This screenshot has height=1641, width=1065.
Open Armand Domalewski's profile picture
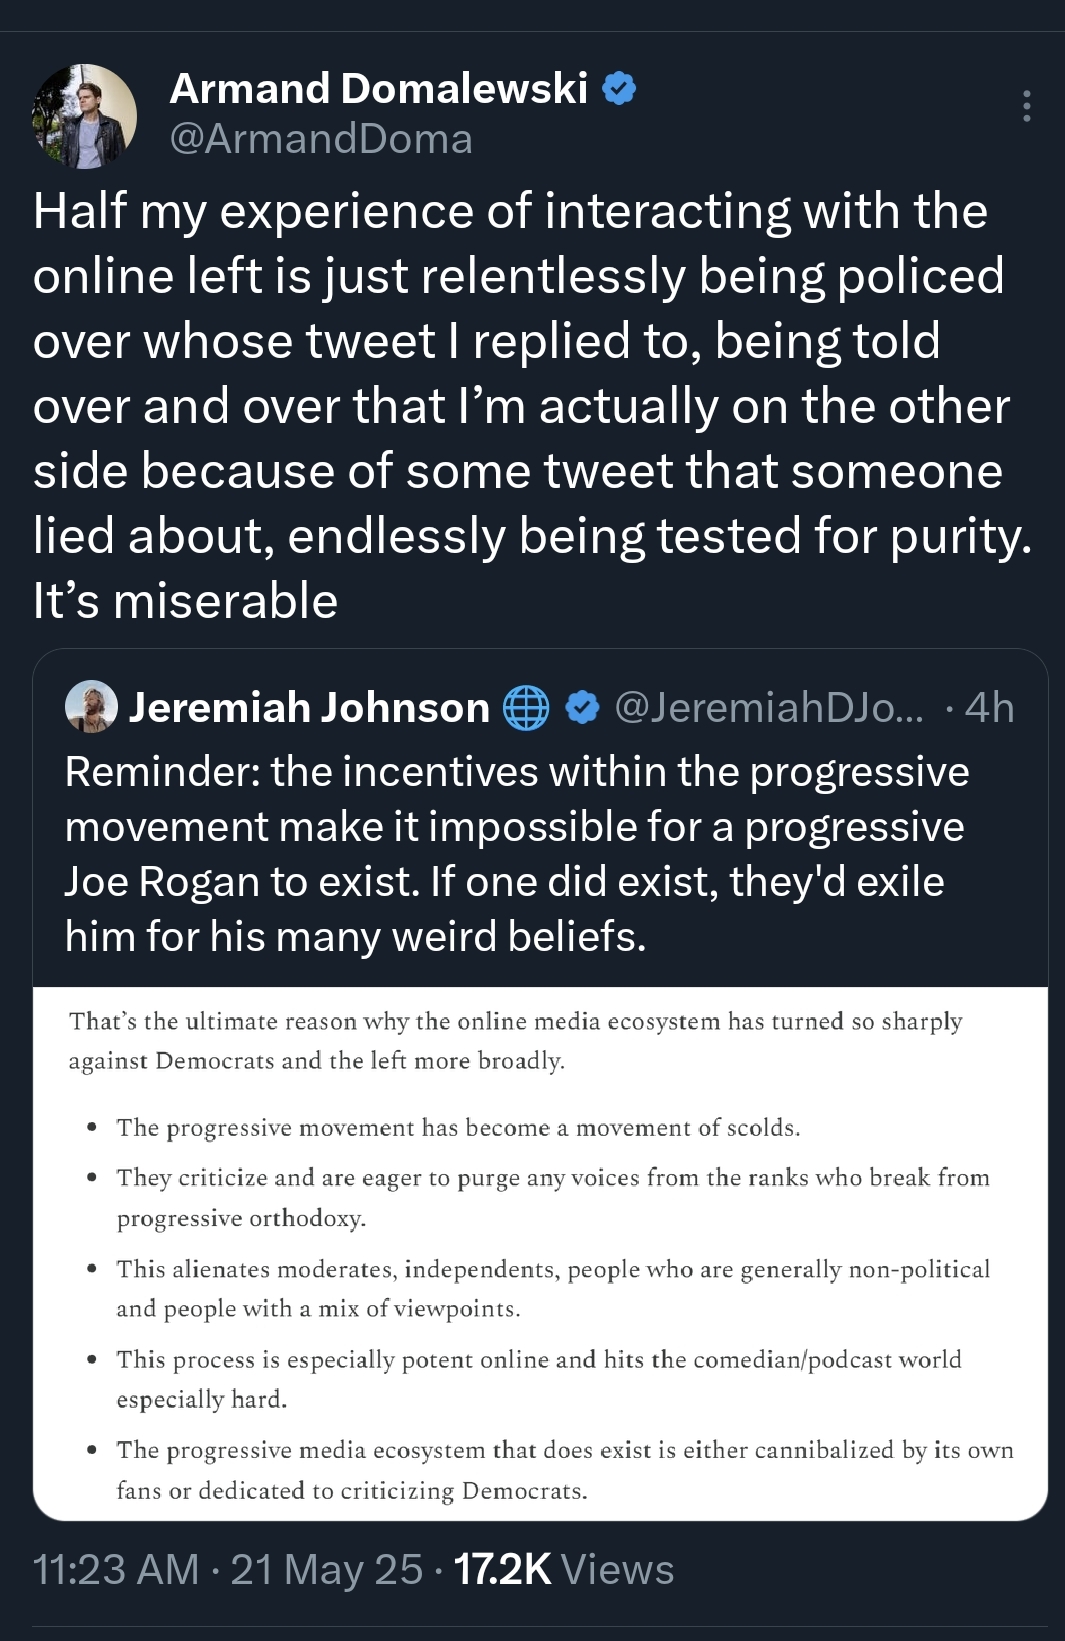85,116
